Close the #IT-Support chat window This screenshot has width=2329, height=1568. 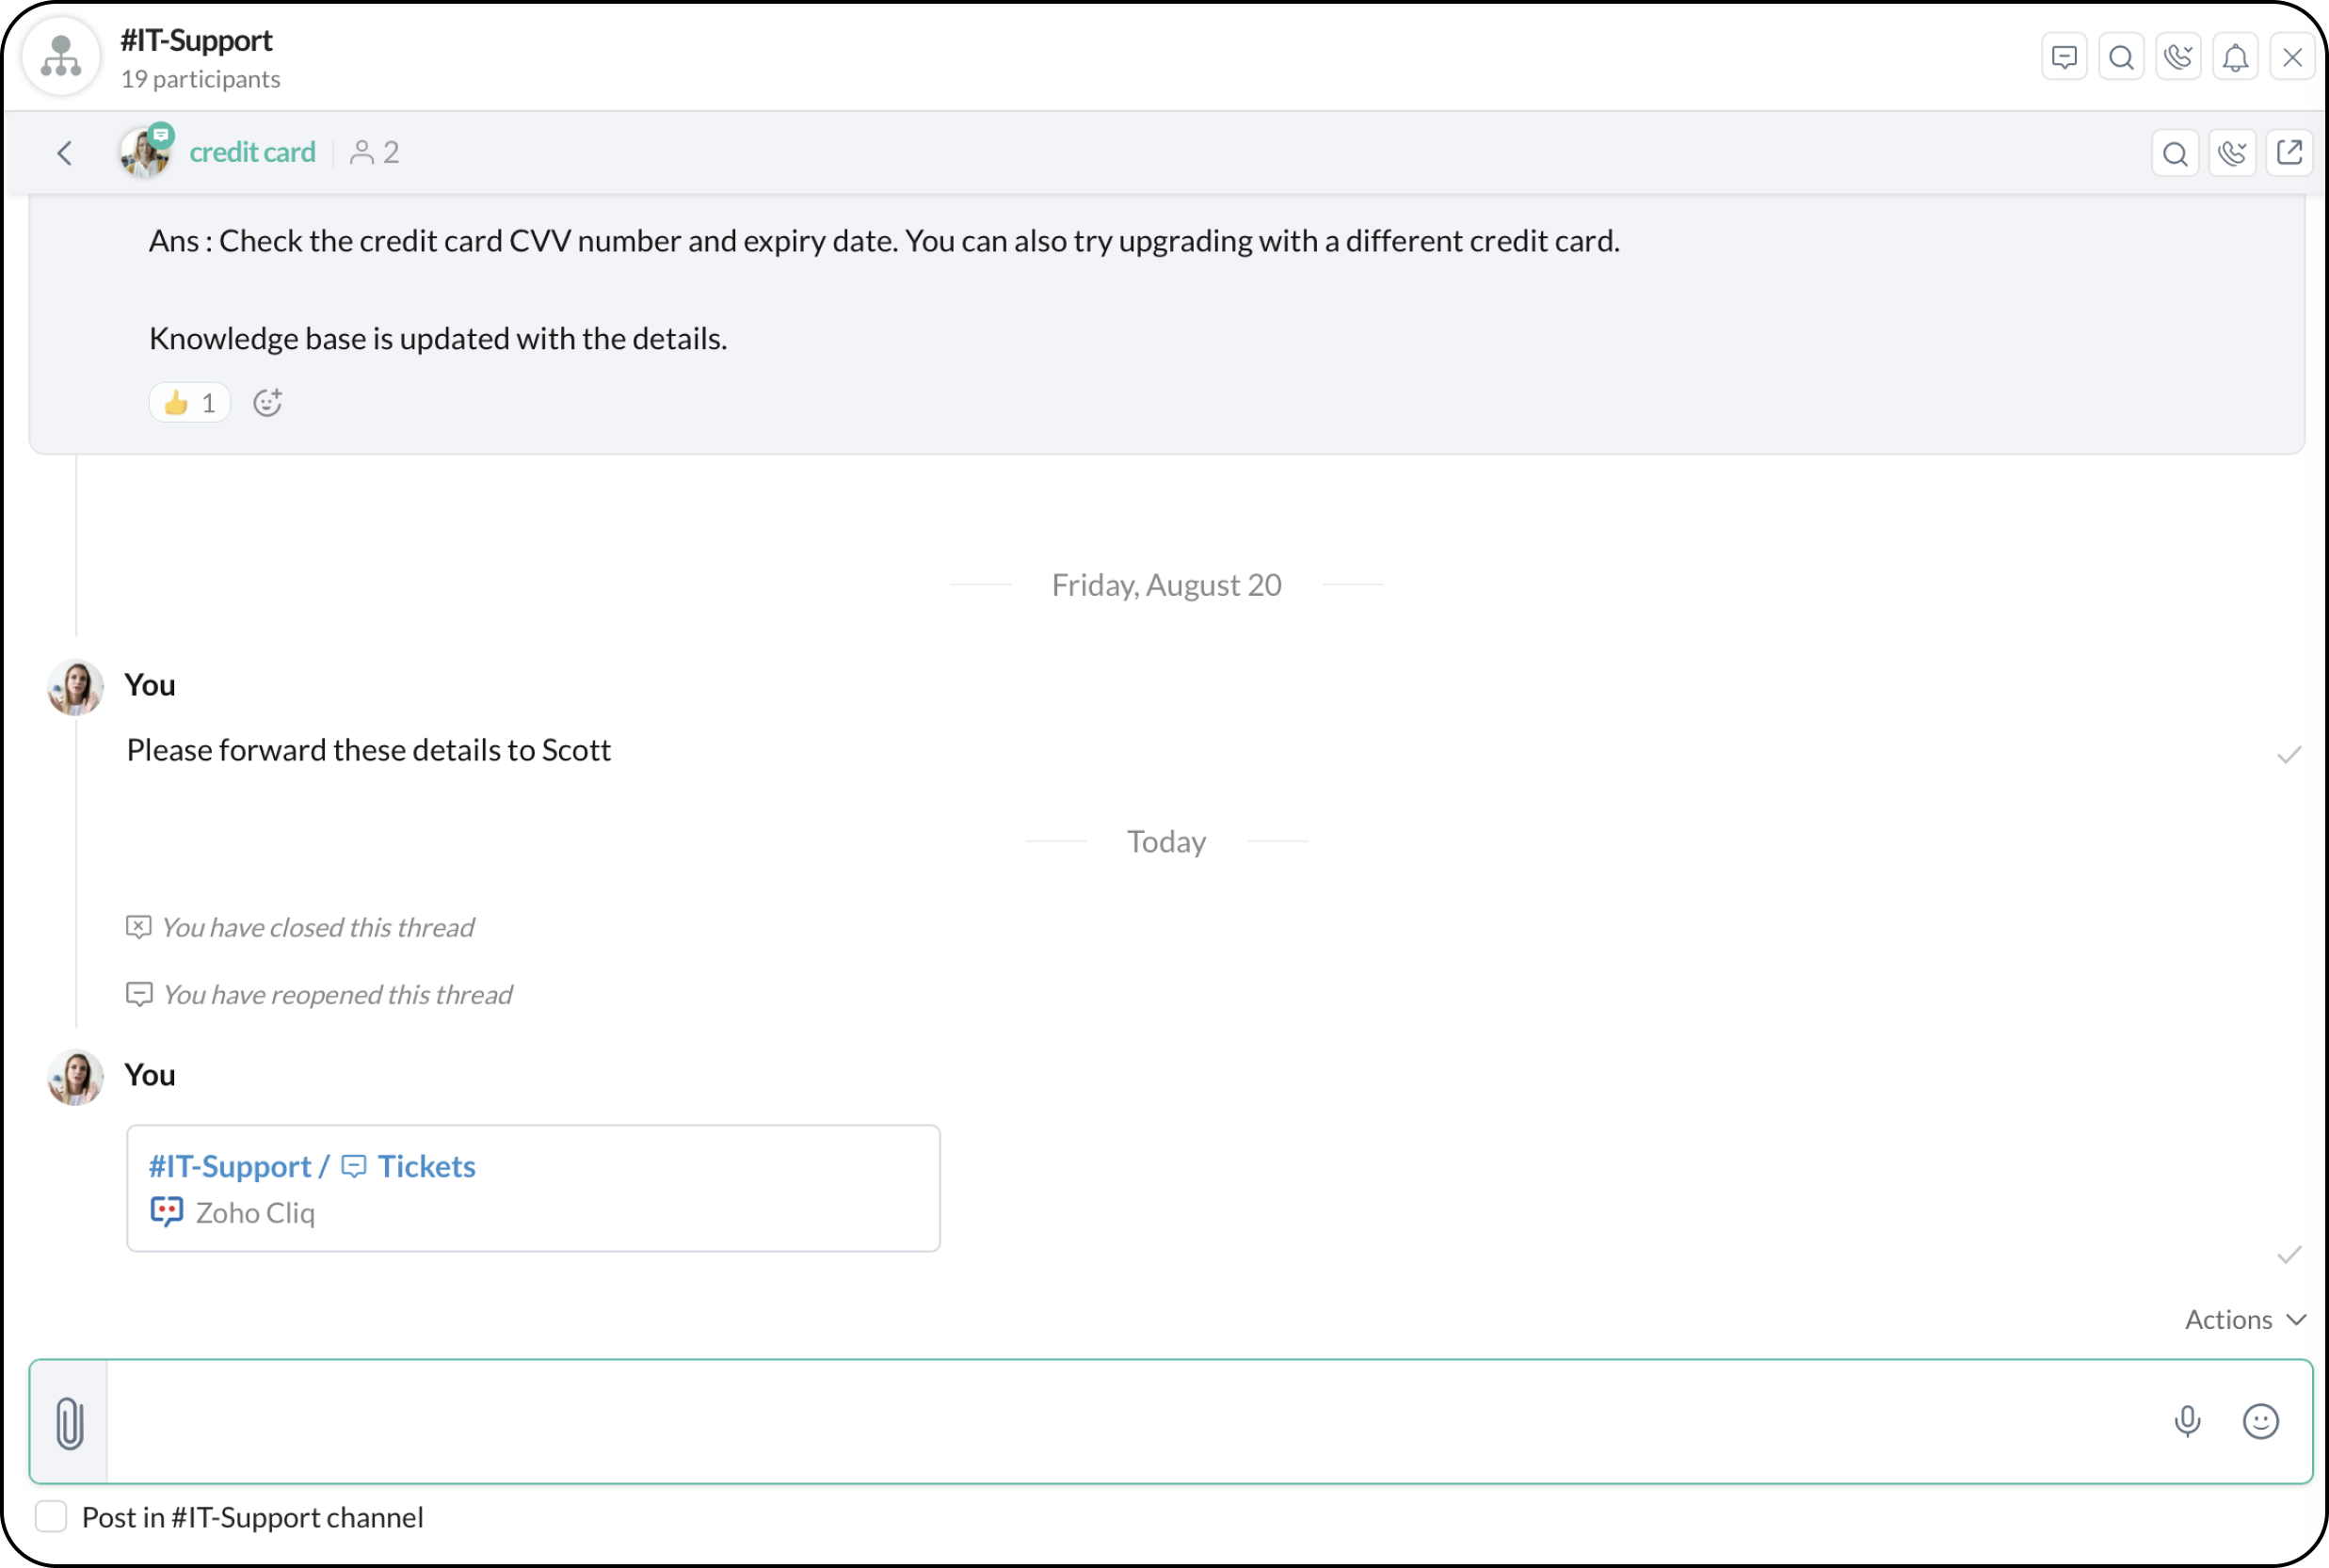tap(2292, 57)
